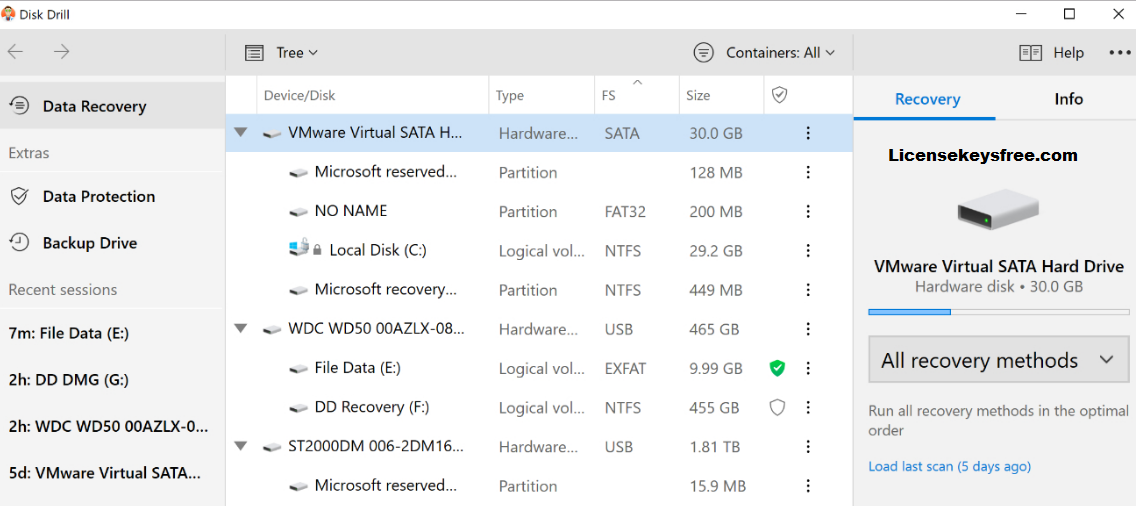Click the disk usage progress bar
Viewport: 1136px width, 506px height.
pos(998,312)
